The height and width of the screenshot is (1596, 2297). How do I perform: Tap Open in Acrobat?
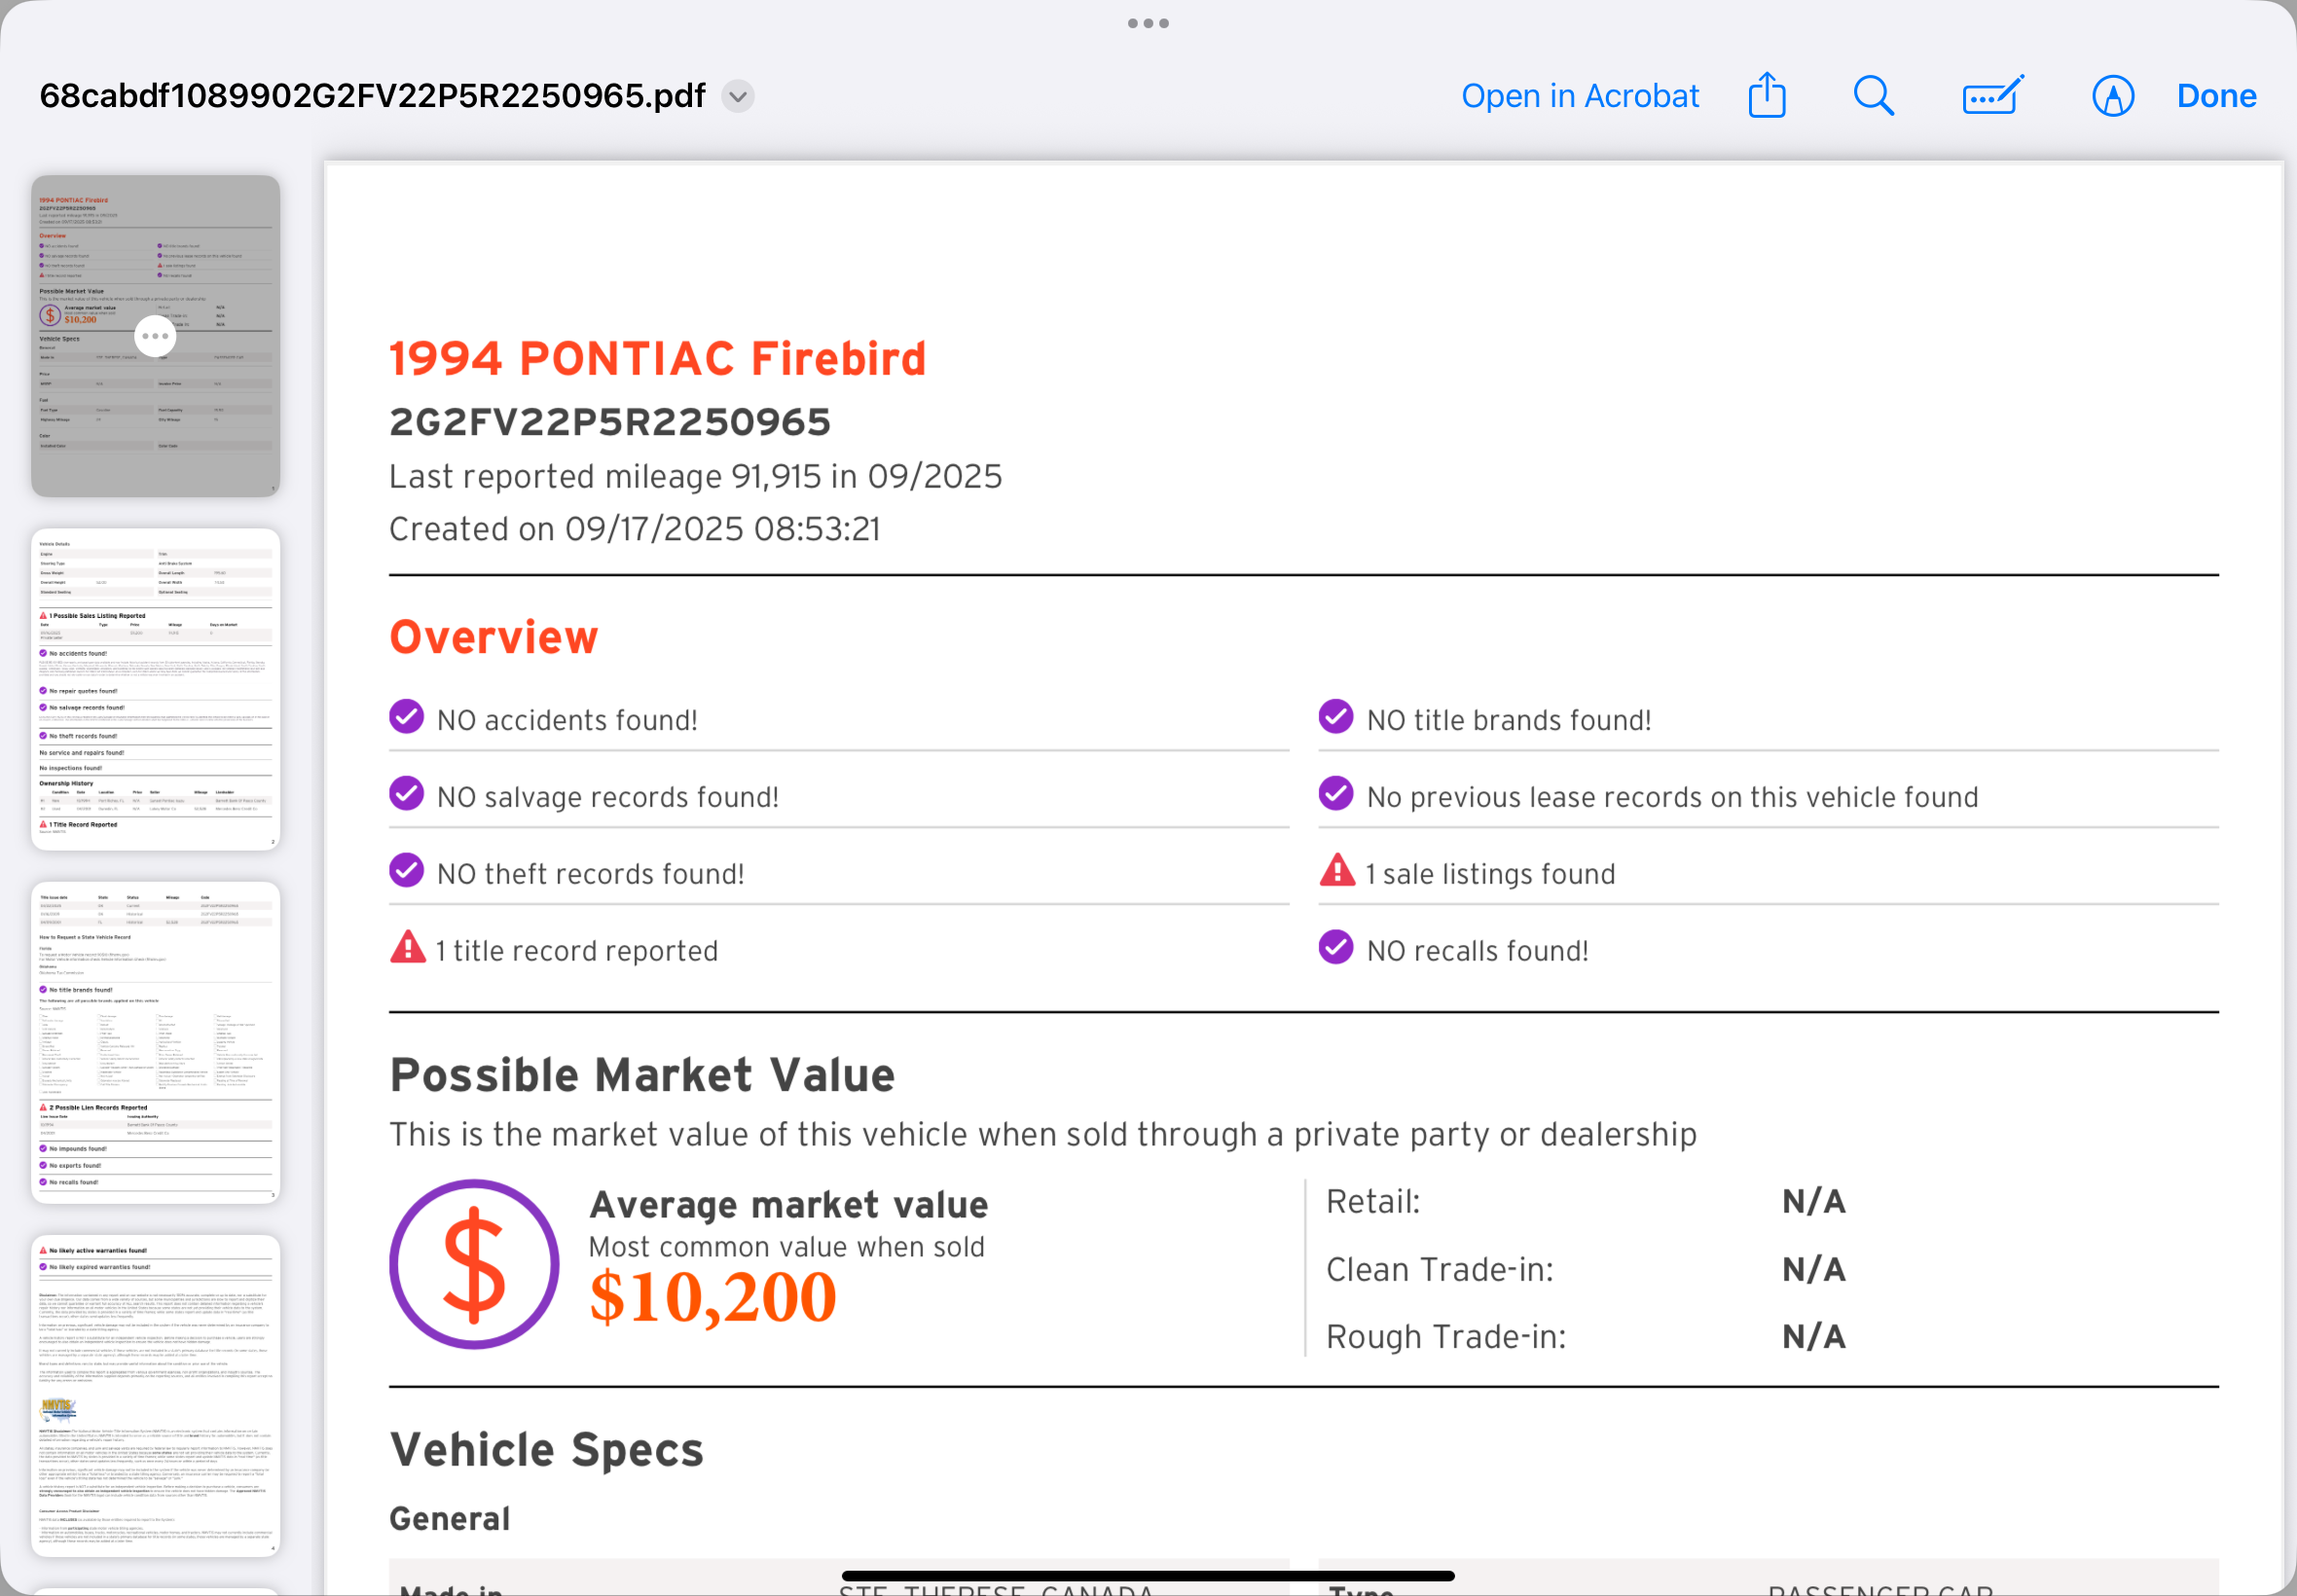pos(1579,96)
